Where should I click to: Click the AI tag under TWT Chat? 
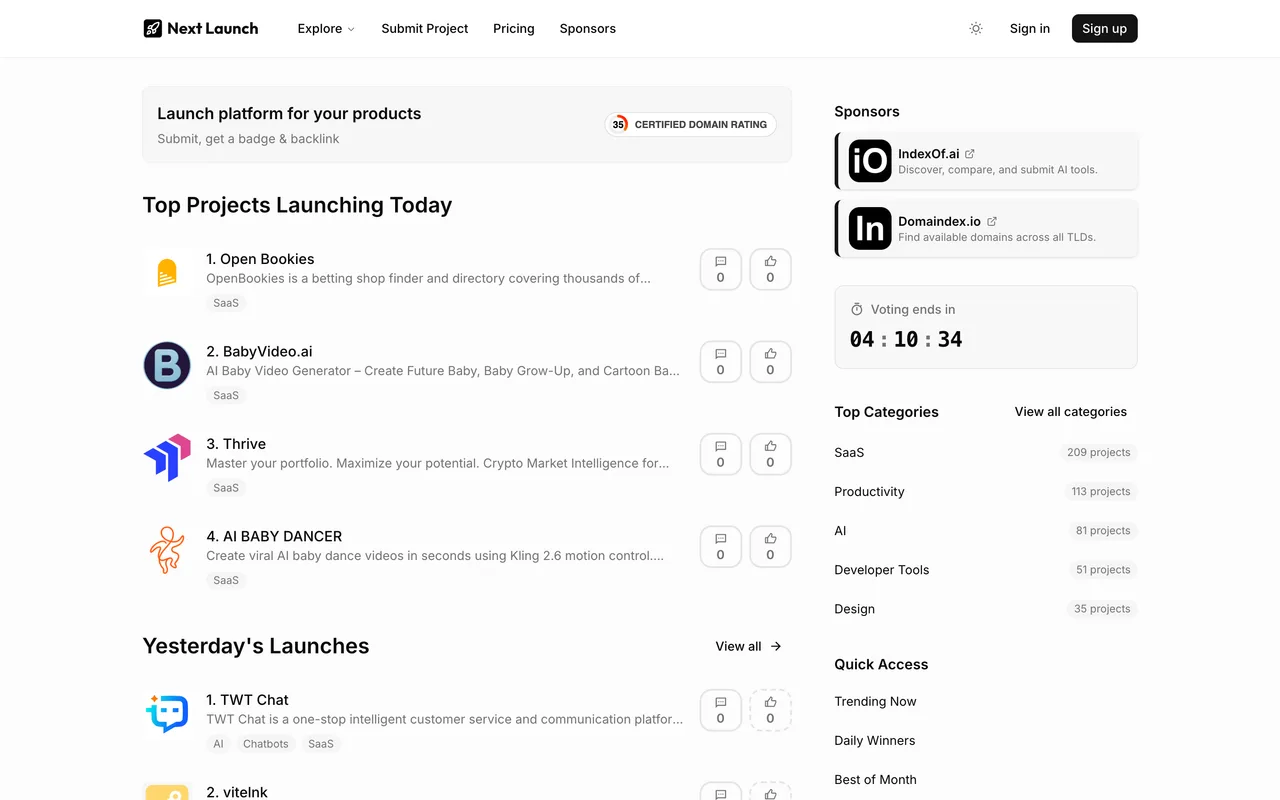point(218,744)
